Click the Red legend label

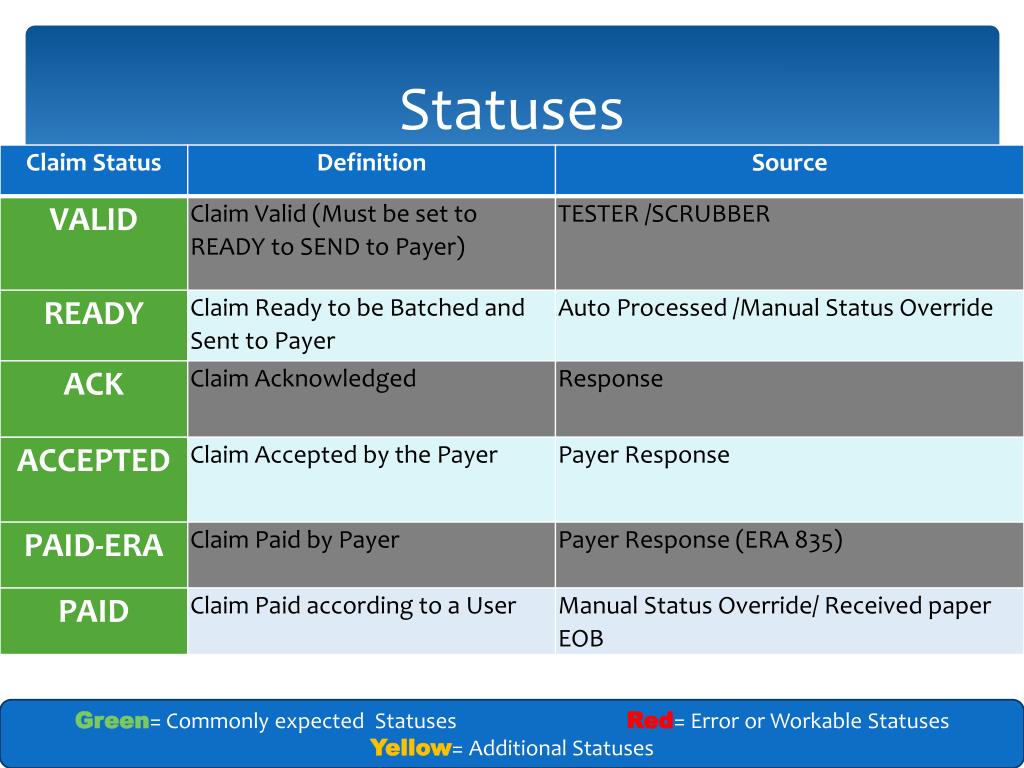tap(650, 720)
